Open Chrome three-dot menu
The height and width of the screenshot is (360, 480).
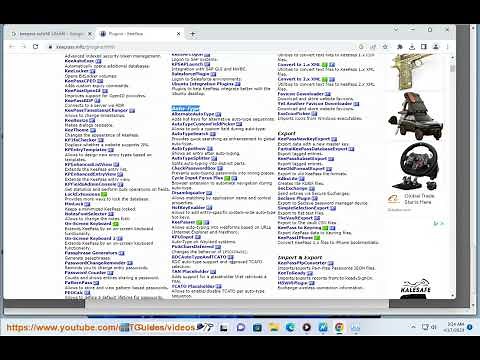[x=447, y=47]
